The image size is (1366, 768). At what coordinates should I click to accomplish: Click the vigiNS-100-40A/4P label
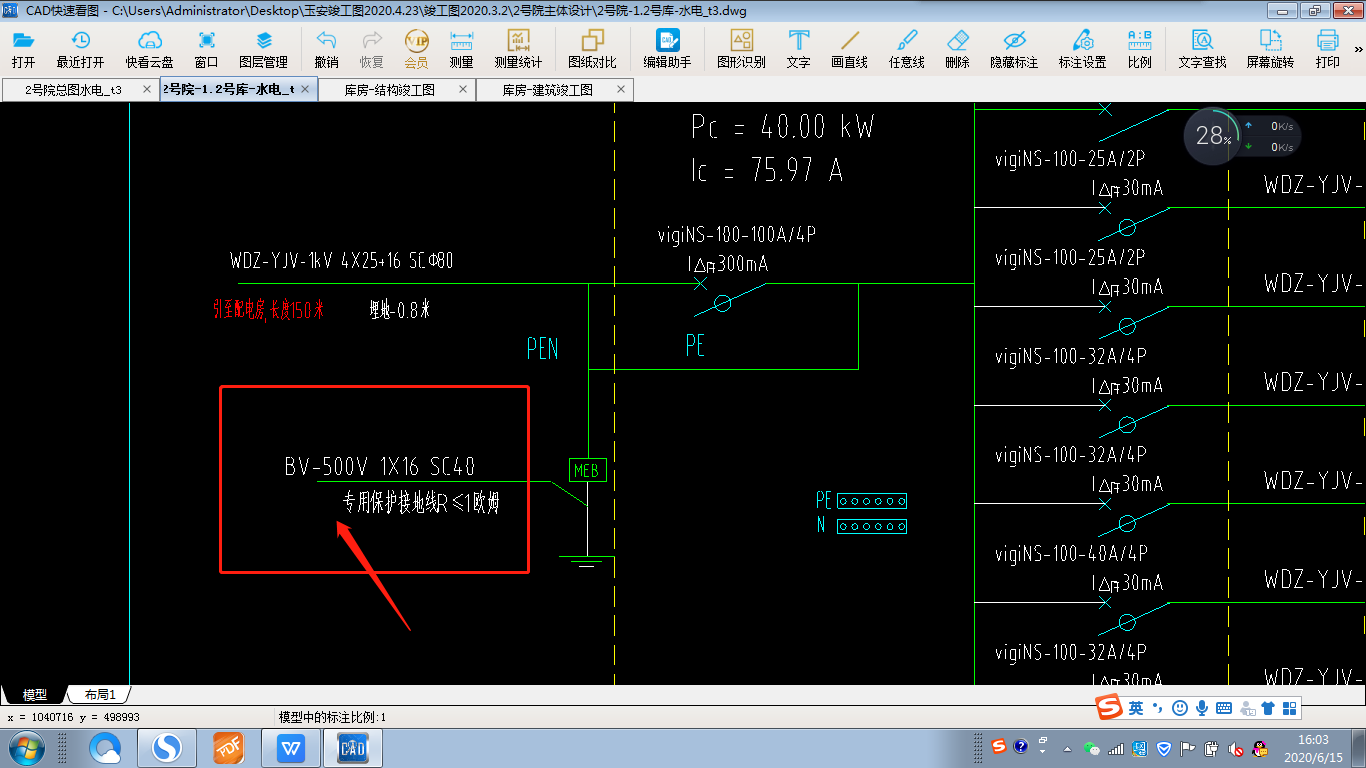[1070, 553]
